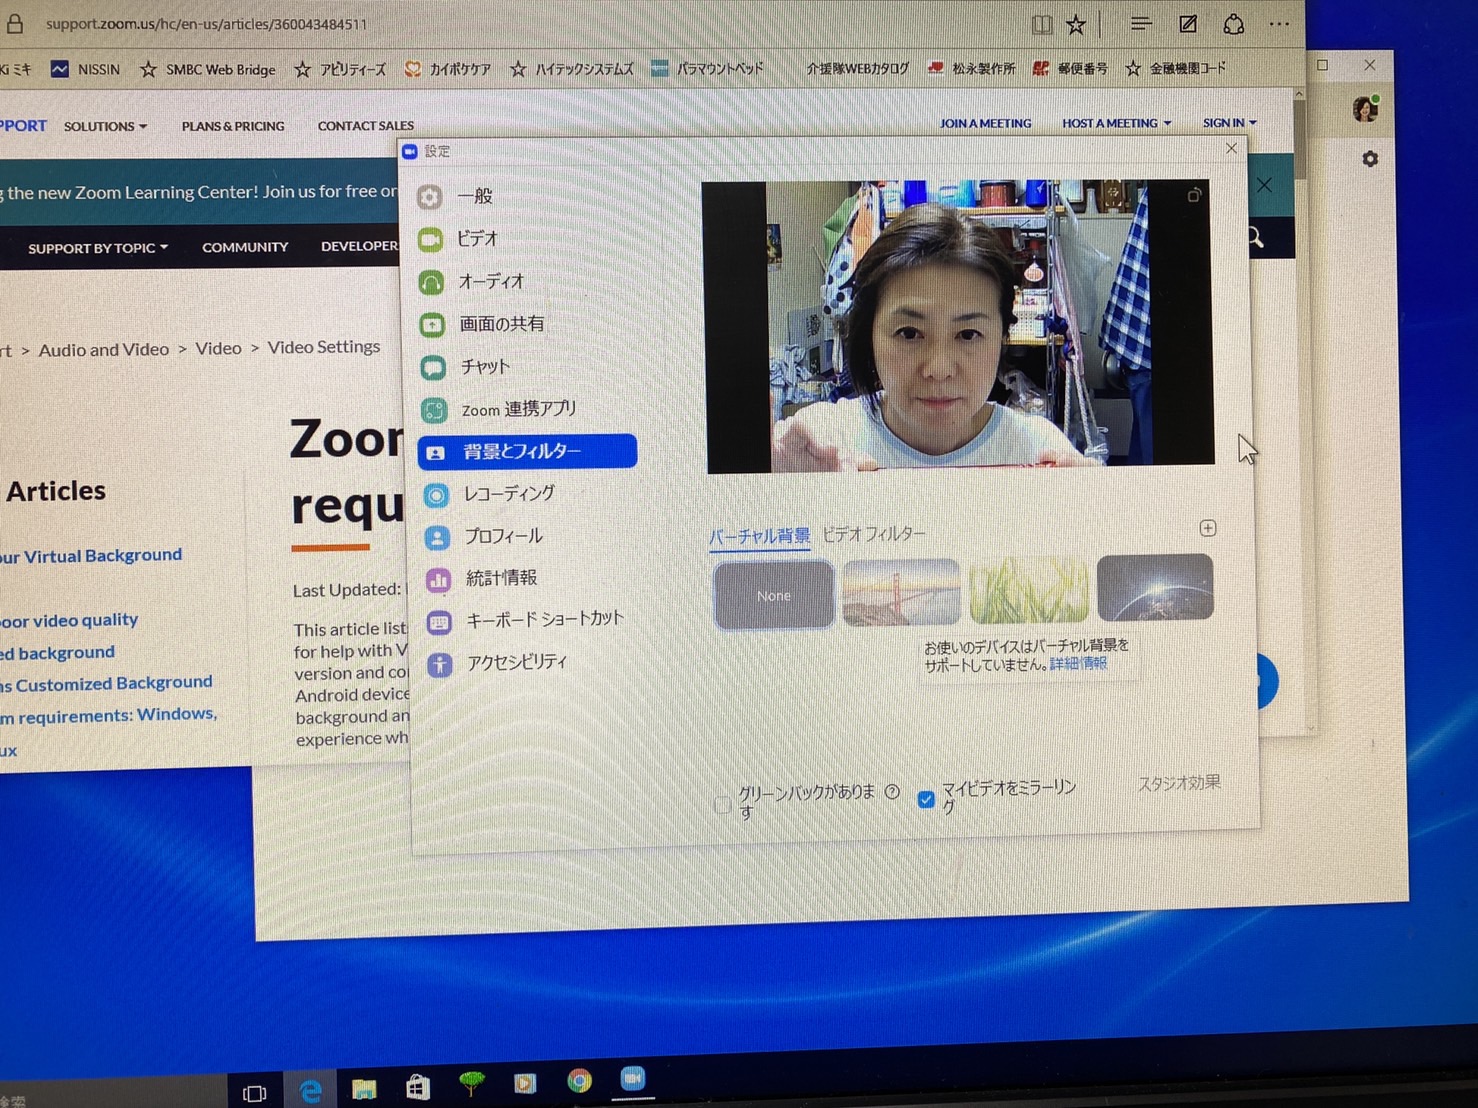Click the help icon next to グリーンバック
Image resolution: width=1478 pixels, height=1108 pixels.
point(892,792)
